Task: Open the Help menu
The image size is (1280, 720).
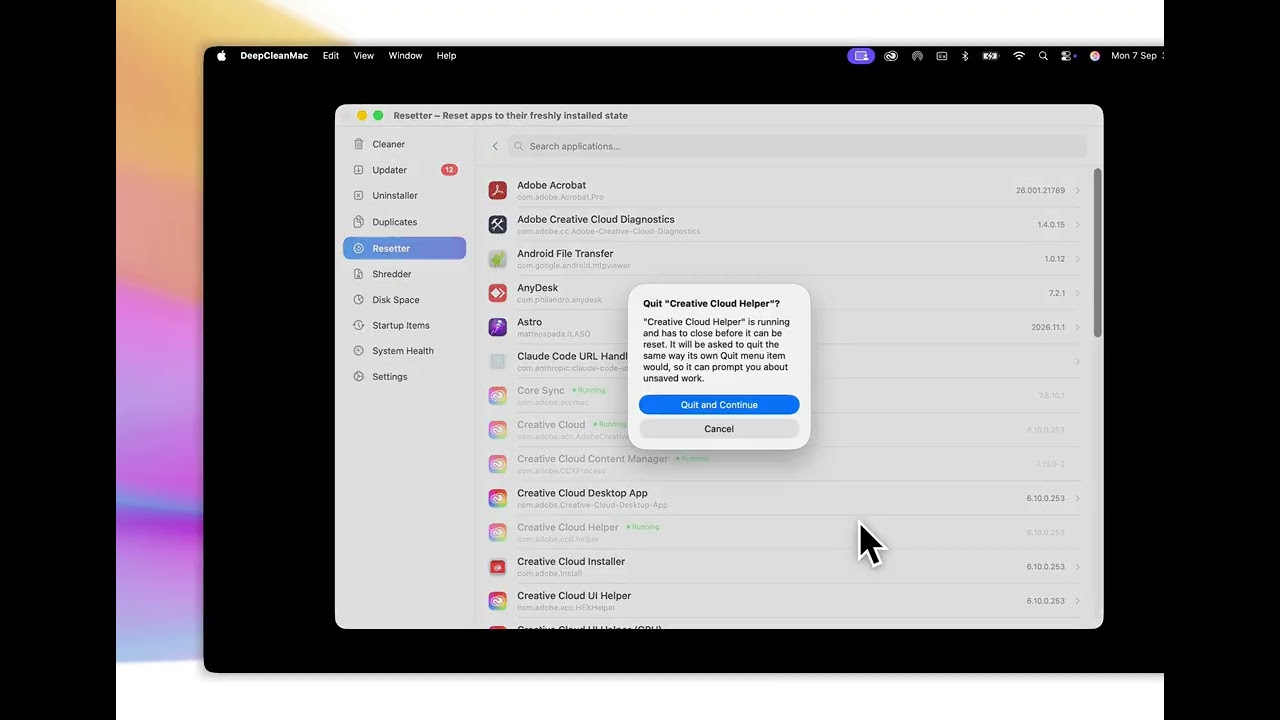Action: point(446,56)
